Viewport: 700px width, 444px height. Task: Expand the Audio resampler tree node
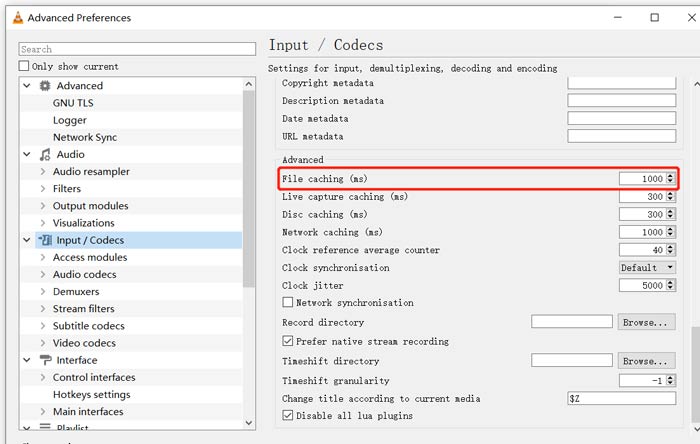click(x=43, y=171)
